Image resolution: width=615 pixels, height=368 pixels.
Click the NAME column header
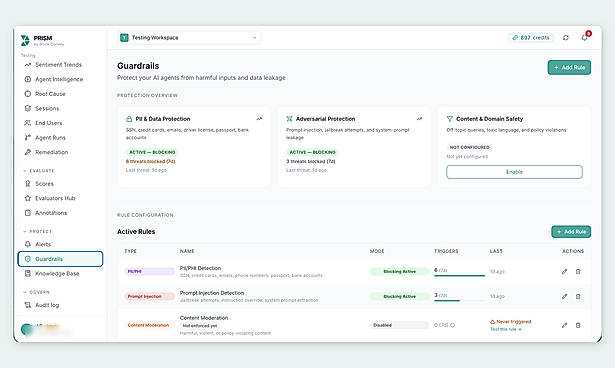pyautogui.click(x=187, y=251)
